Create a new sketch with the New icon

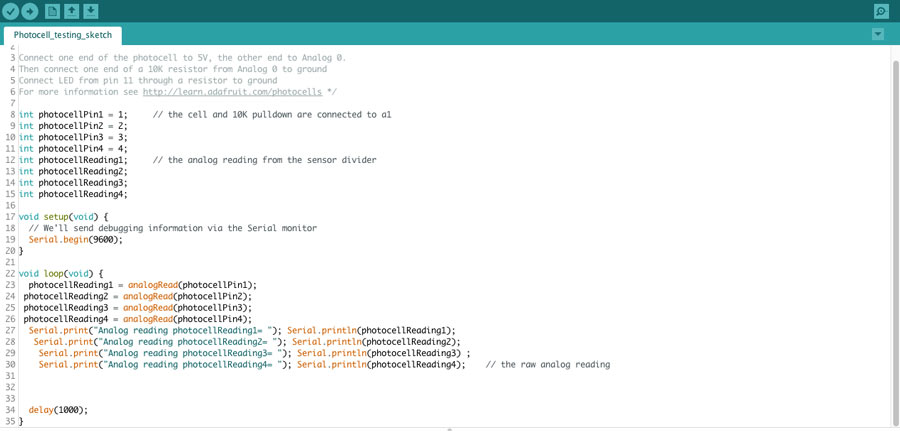pyautogui.click(x=52, y=10)
